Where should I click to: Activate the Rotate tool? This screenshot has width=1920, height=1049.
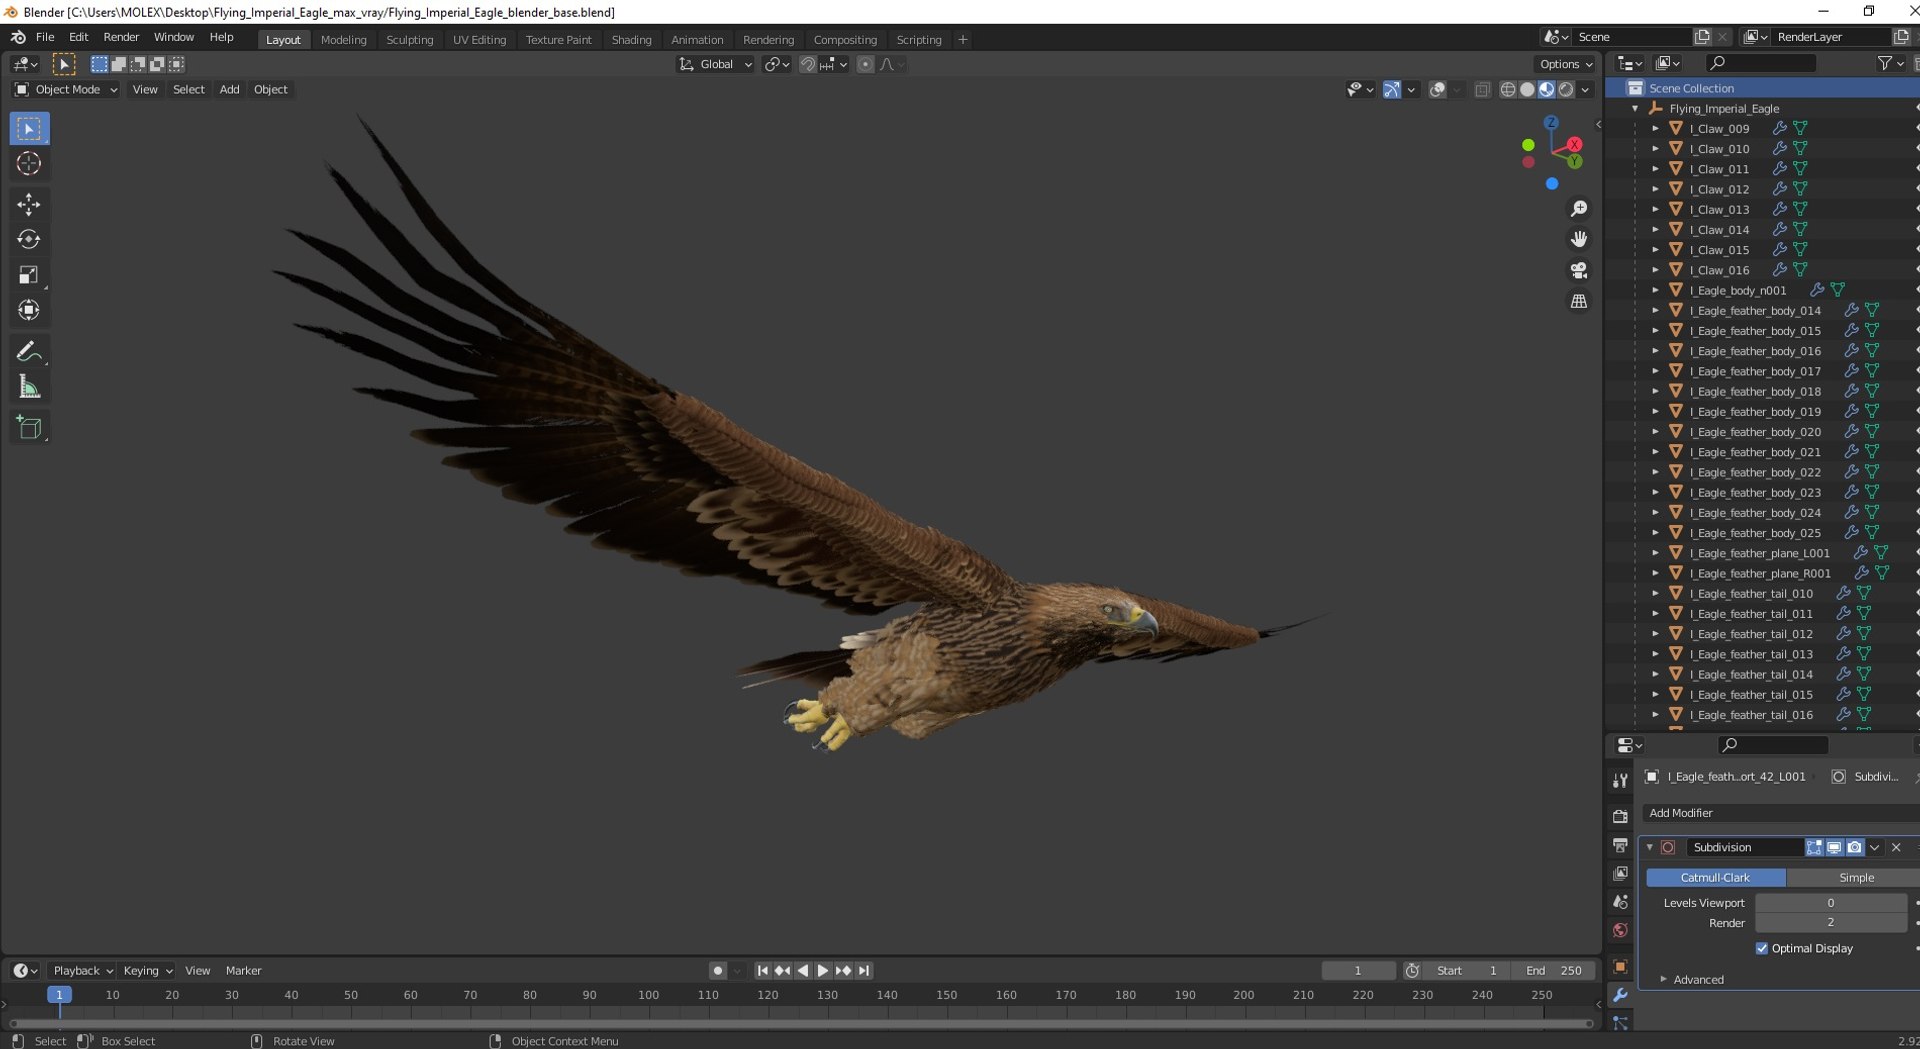(x=29, y=239)
